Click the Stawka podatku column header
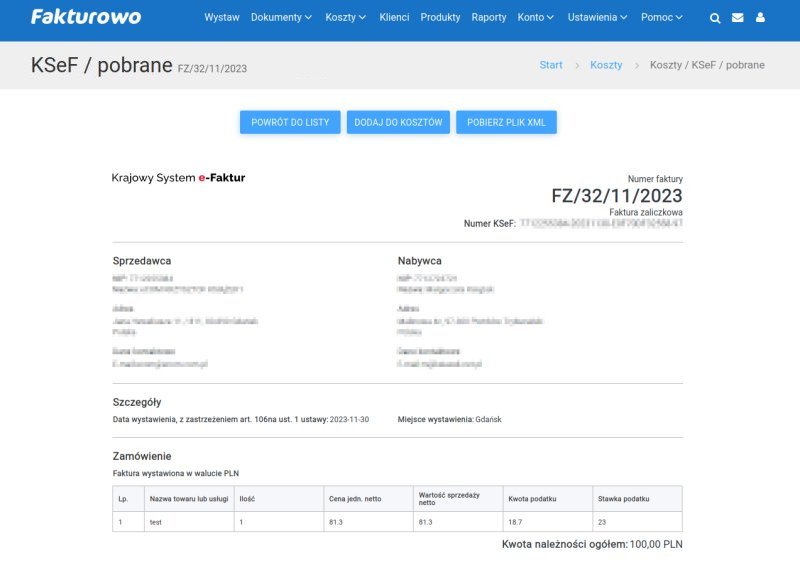800x561 pixels. tap(637, 499)
